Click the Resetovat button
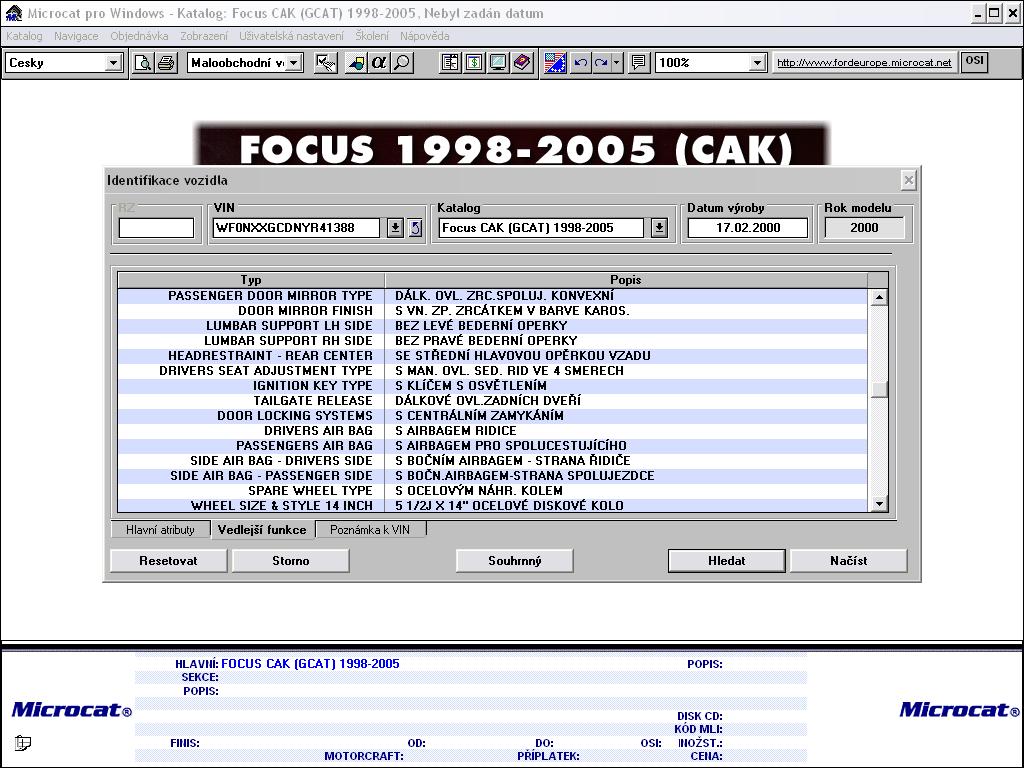 (168, 561)
